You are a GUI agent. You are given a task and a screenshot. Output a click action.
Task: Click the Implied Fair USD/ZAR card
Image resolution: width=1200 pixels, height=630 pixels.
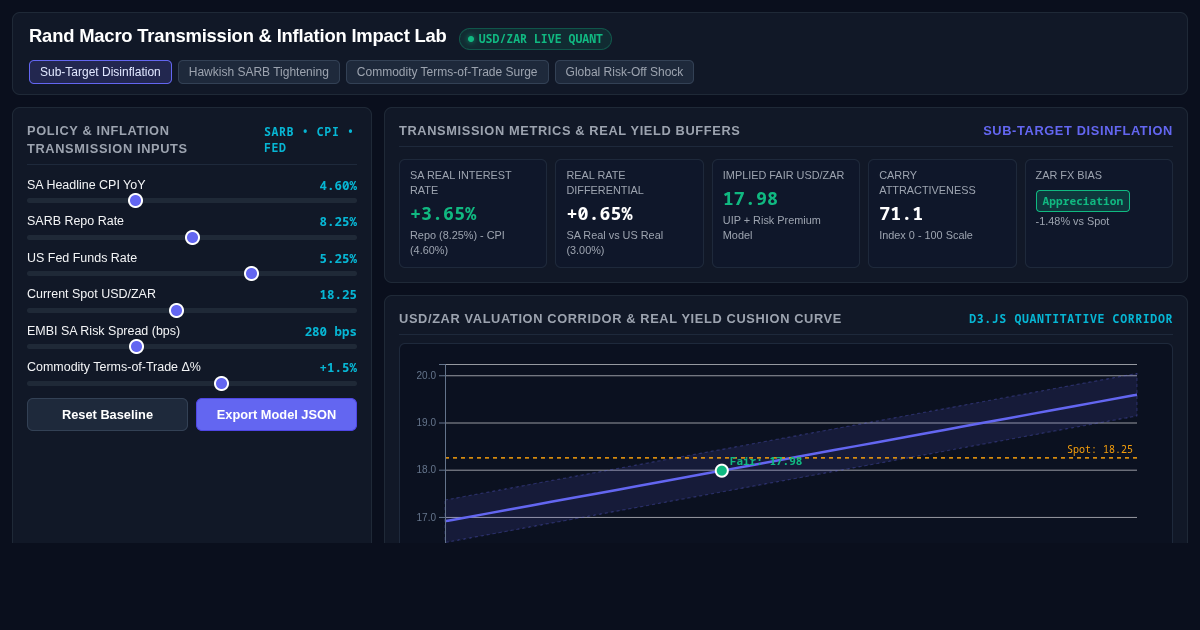(x=786, y=213)
